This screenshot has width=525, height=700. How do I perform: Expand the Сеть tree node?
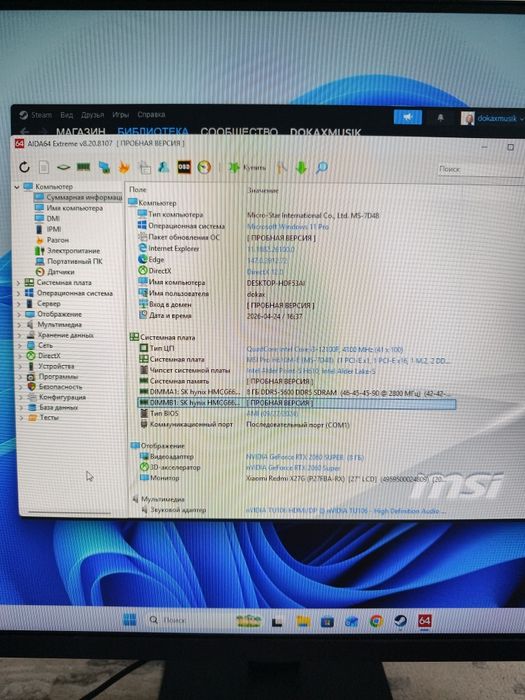pos(19,346)
